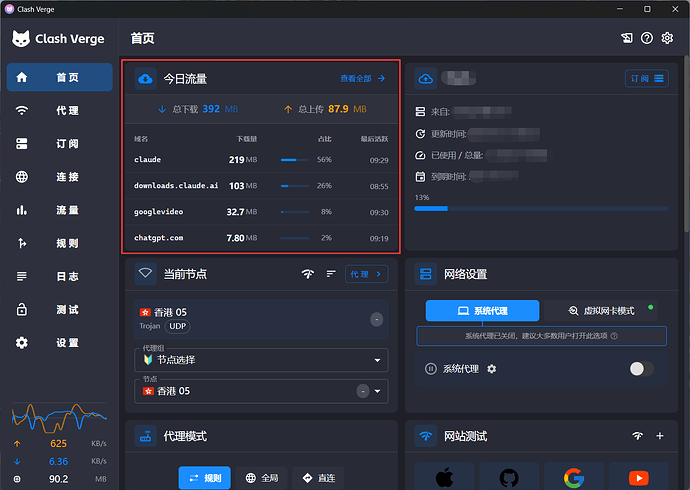The width and height of the screenshot is (690, 490).
Task: Select the 直连 proxy mode
Action: click(319, 478)
